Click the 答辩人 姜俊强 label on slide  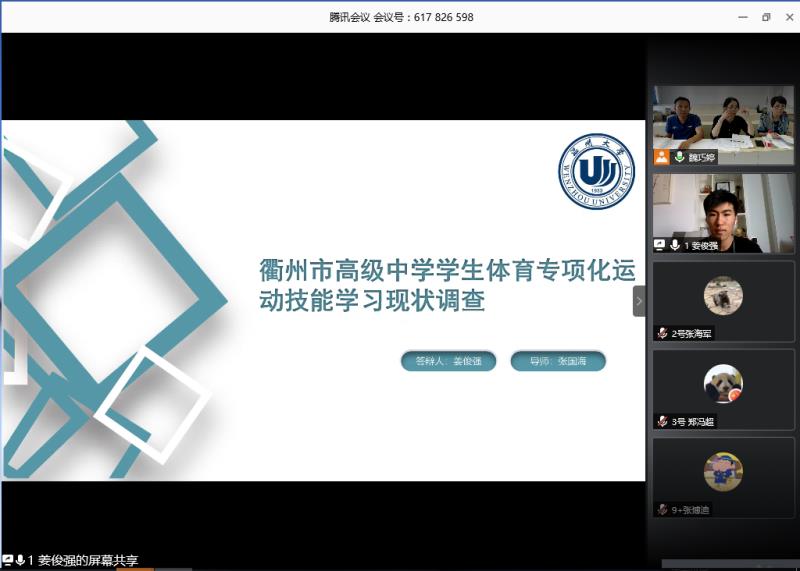tap(448, 362)
